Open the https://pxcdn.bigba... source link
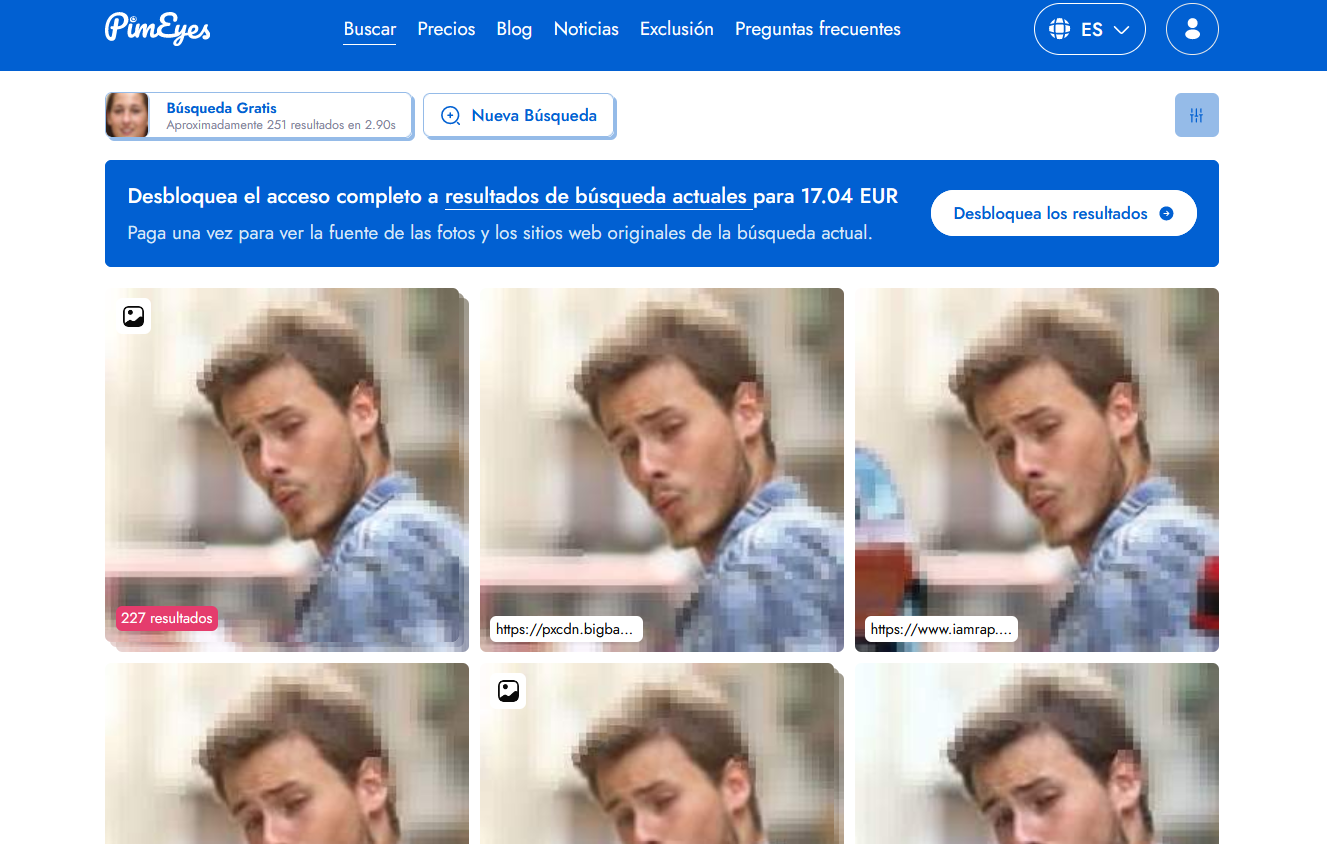The image size is (1327, 844). 566,629
